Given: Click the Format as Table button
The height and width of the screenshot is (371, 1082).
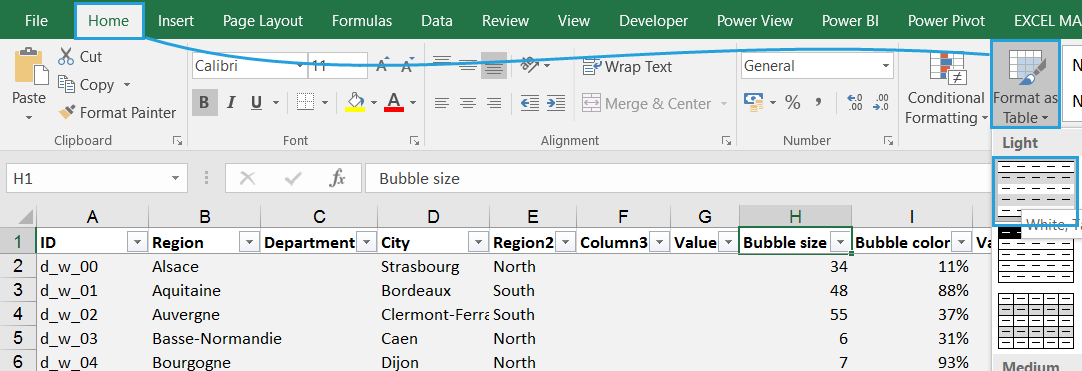Looking at the screenshot, I should [x=1025, y=84].
